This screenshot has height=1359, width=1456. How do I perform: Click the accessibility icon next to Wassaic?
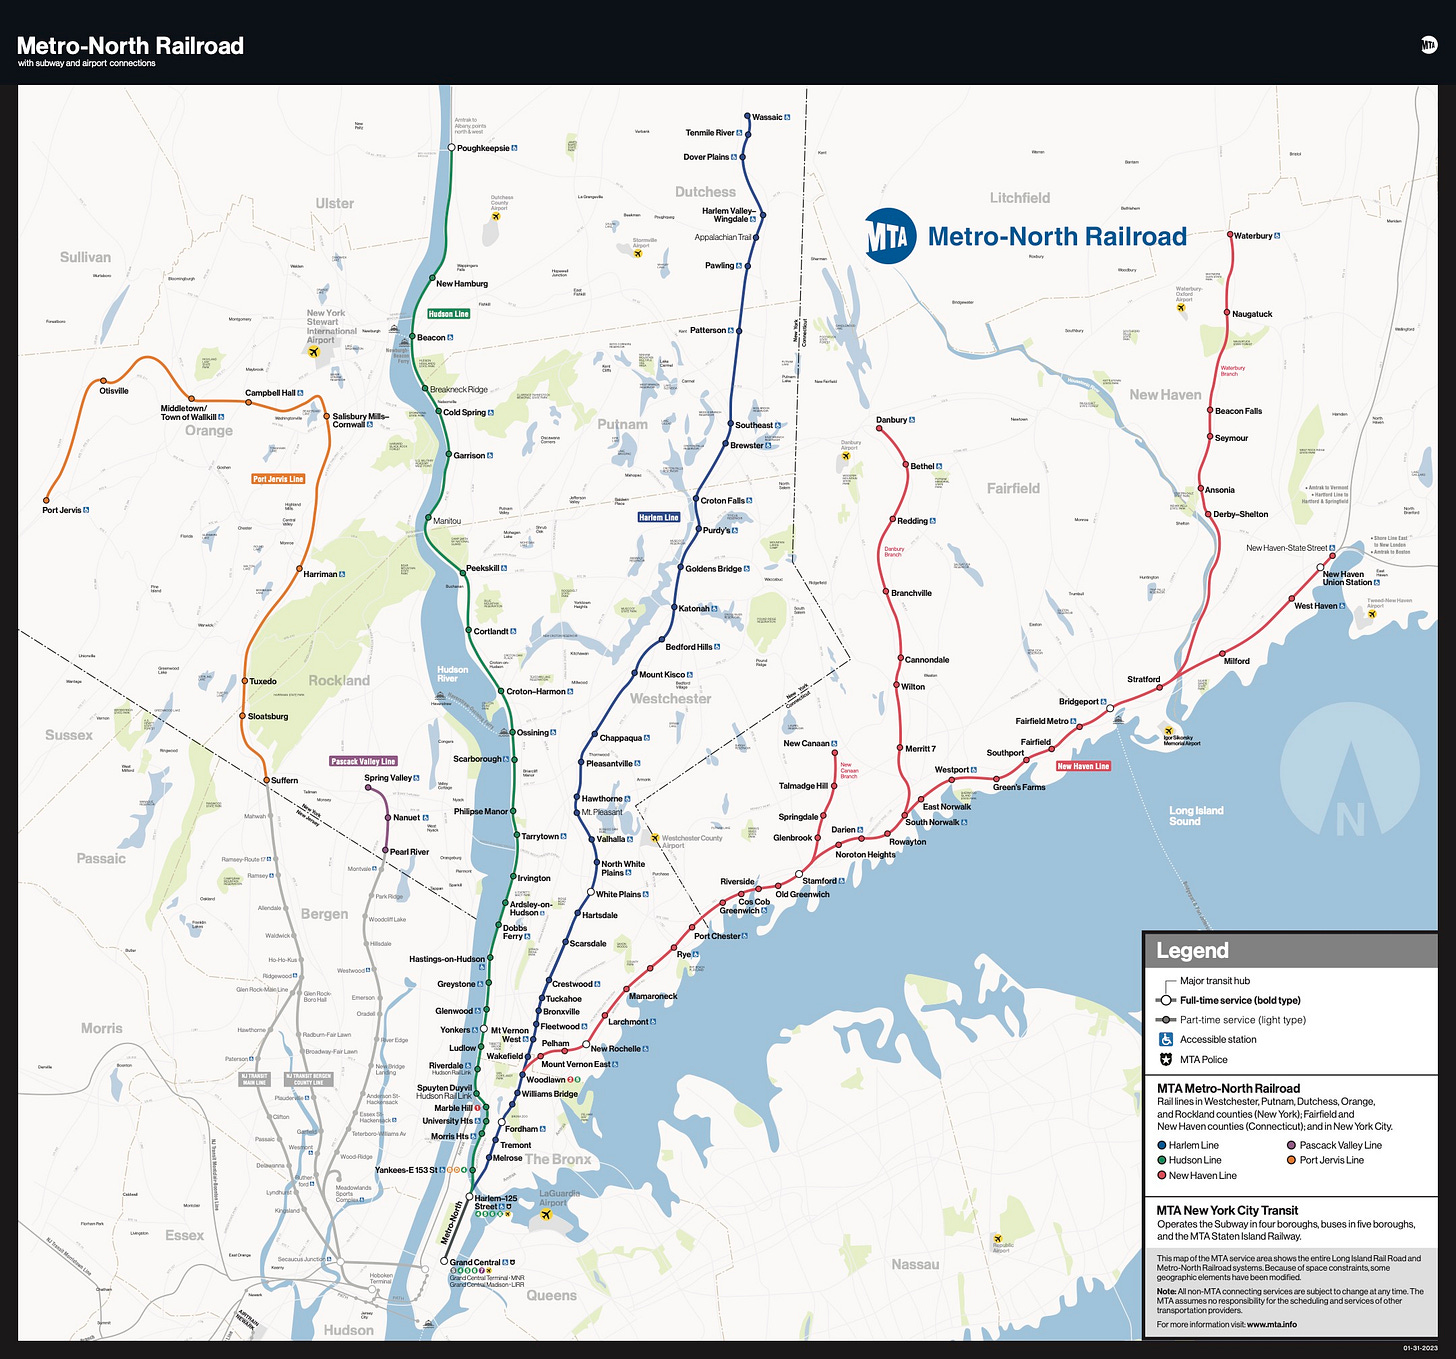(x=788, y=117)
